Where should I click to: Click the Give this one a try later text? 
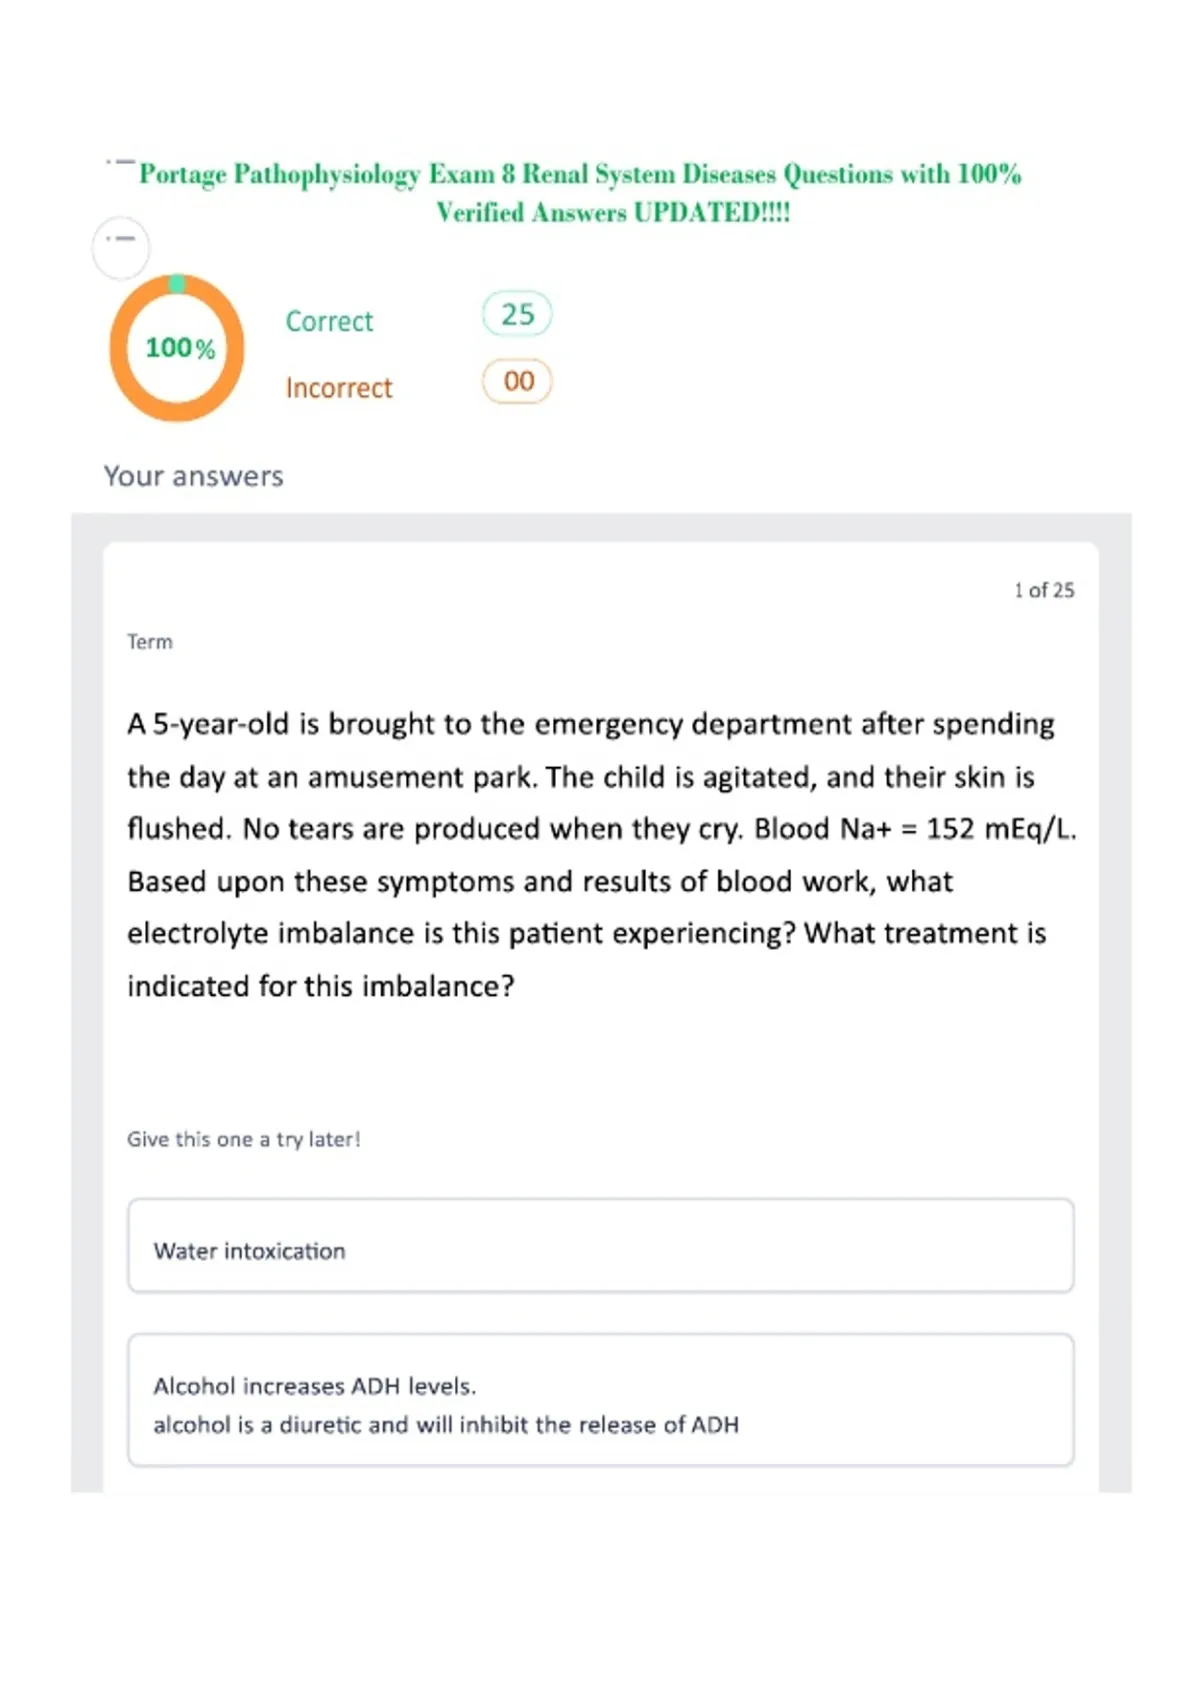[x=244, y=1139]
